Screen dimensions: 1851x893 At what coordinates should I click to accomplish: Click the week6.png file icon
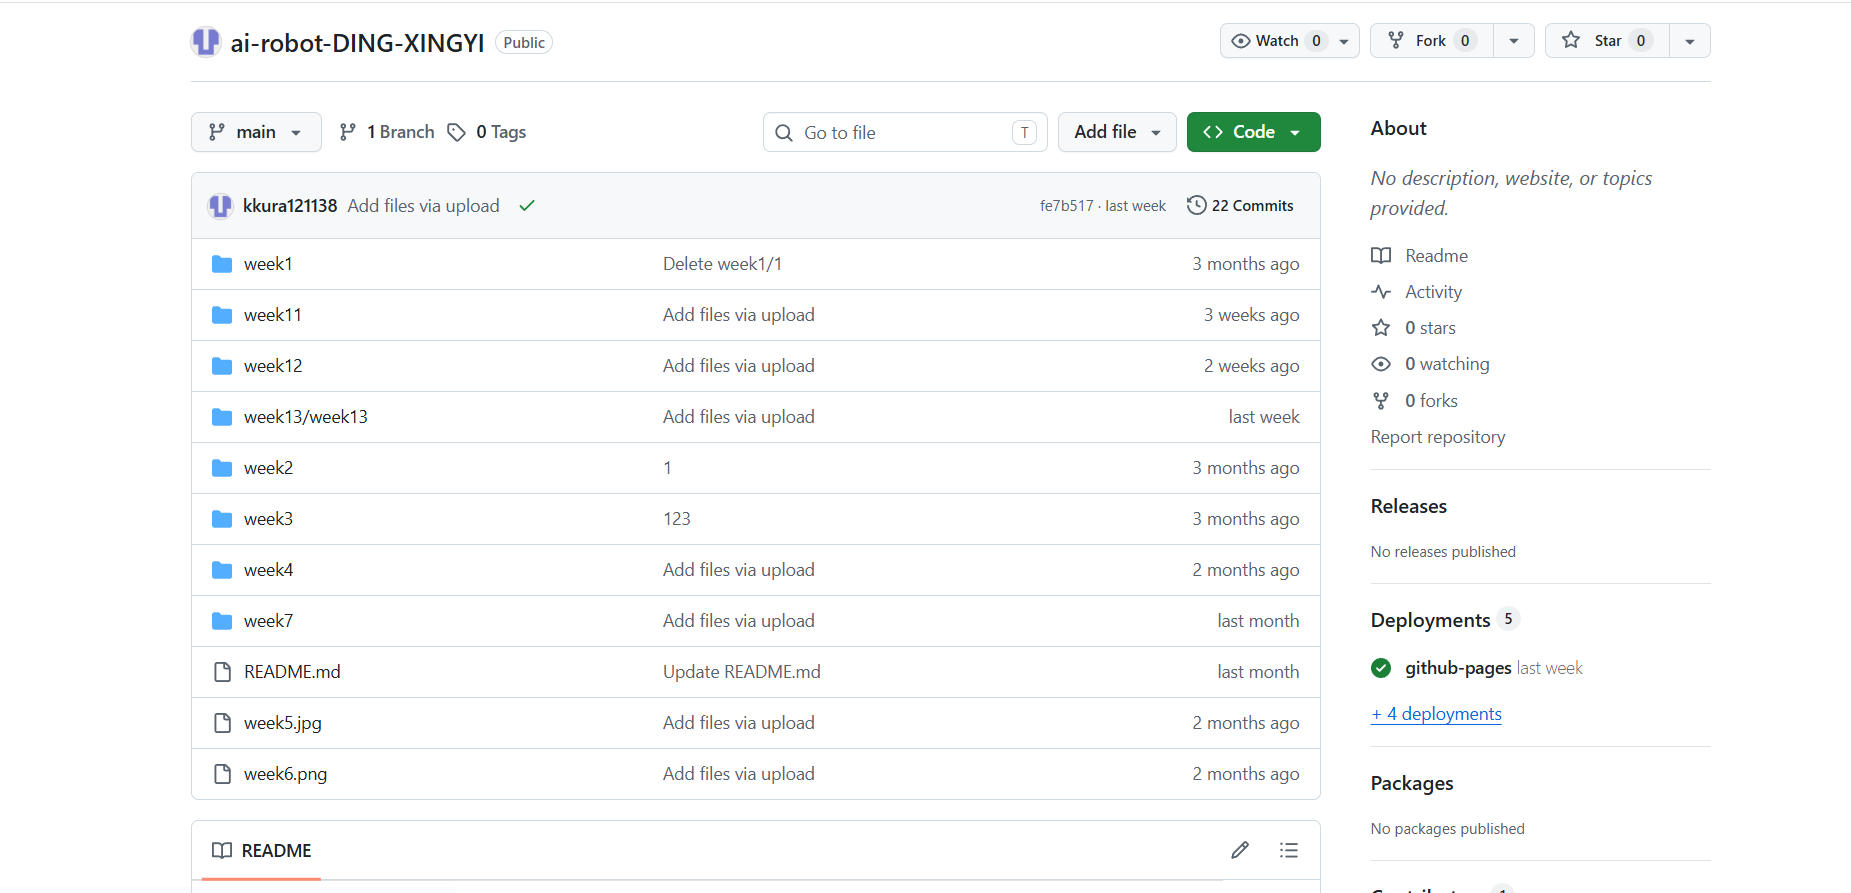222,774
